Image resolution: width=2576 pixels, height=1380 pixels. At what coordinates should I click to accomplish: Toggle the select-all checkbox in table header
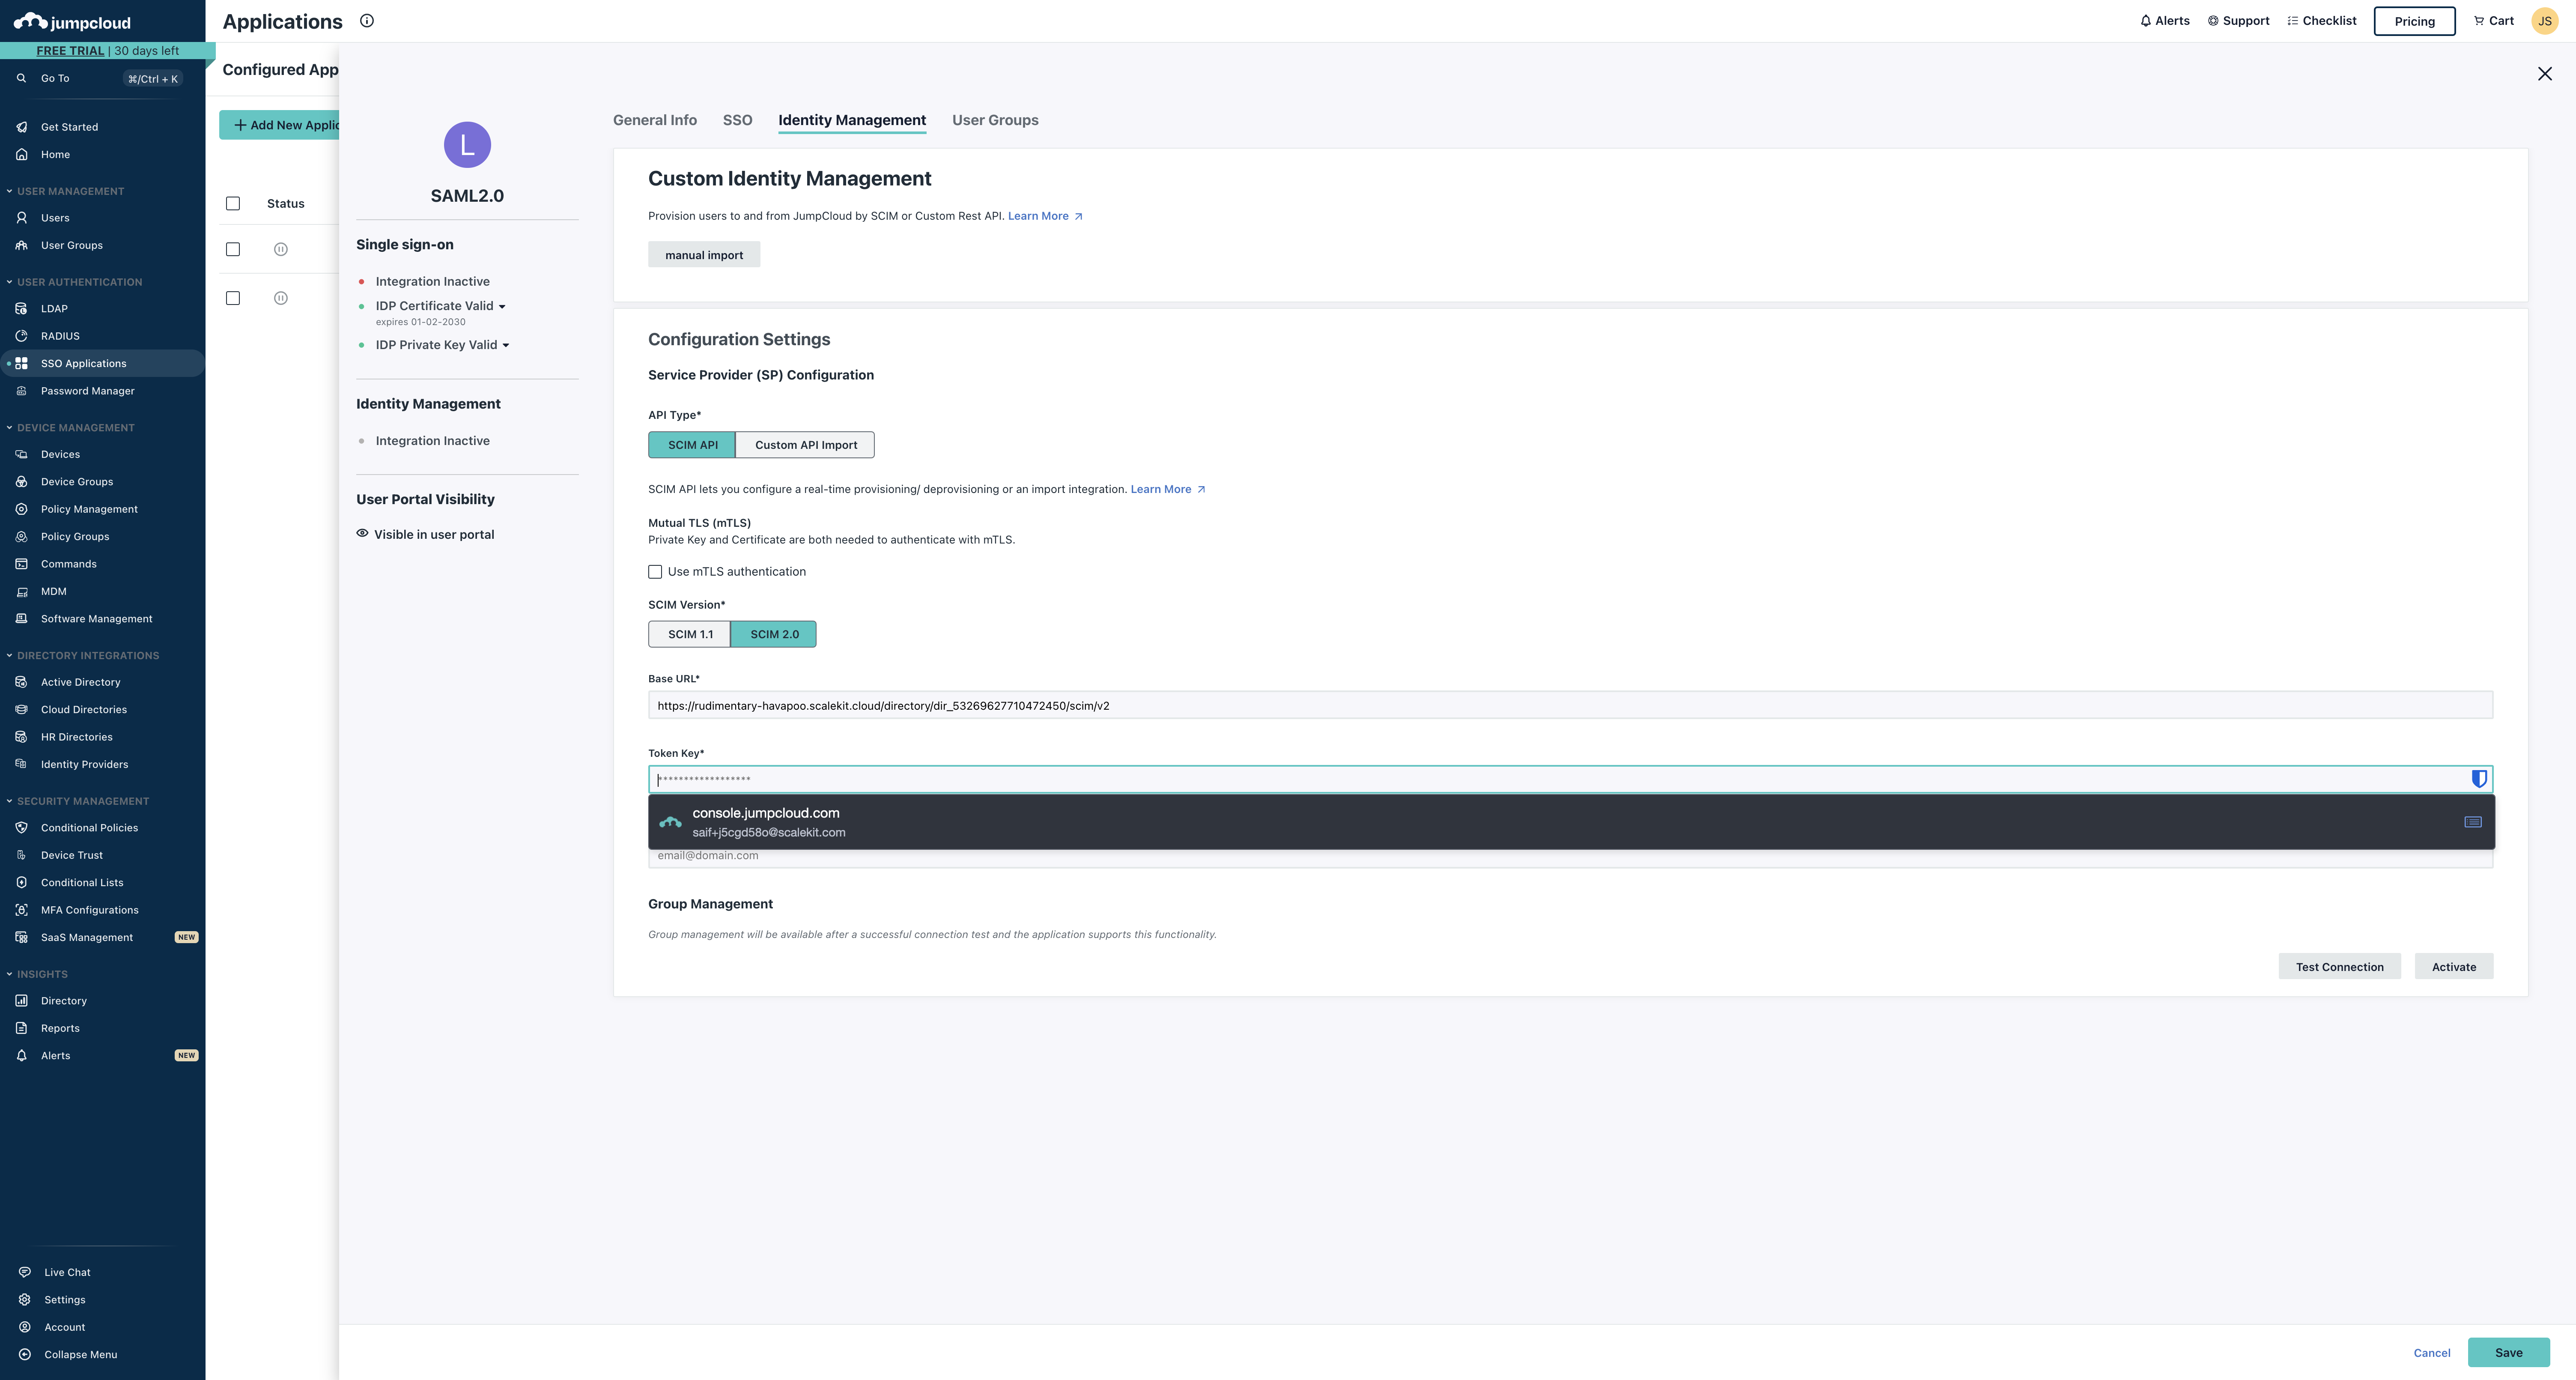click(233, 203)
